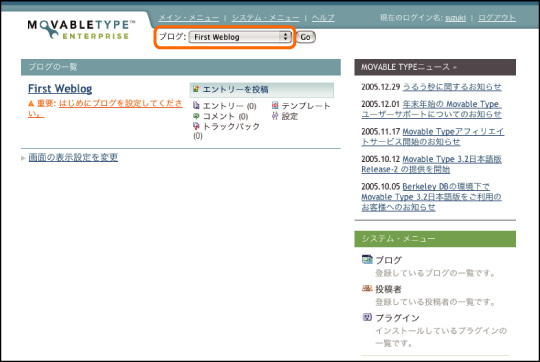540x362 pixels.
Task: Click the 設定 tools icon
Action: [x=275, y=116]
